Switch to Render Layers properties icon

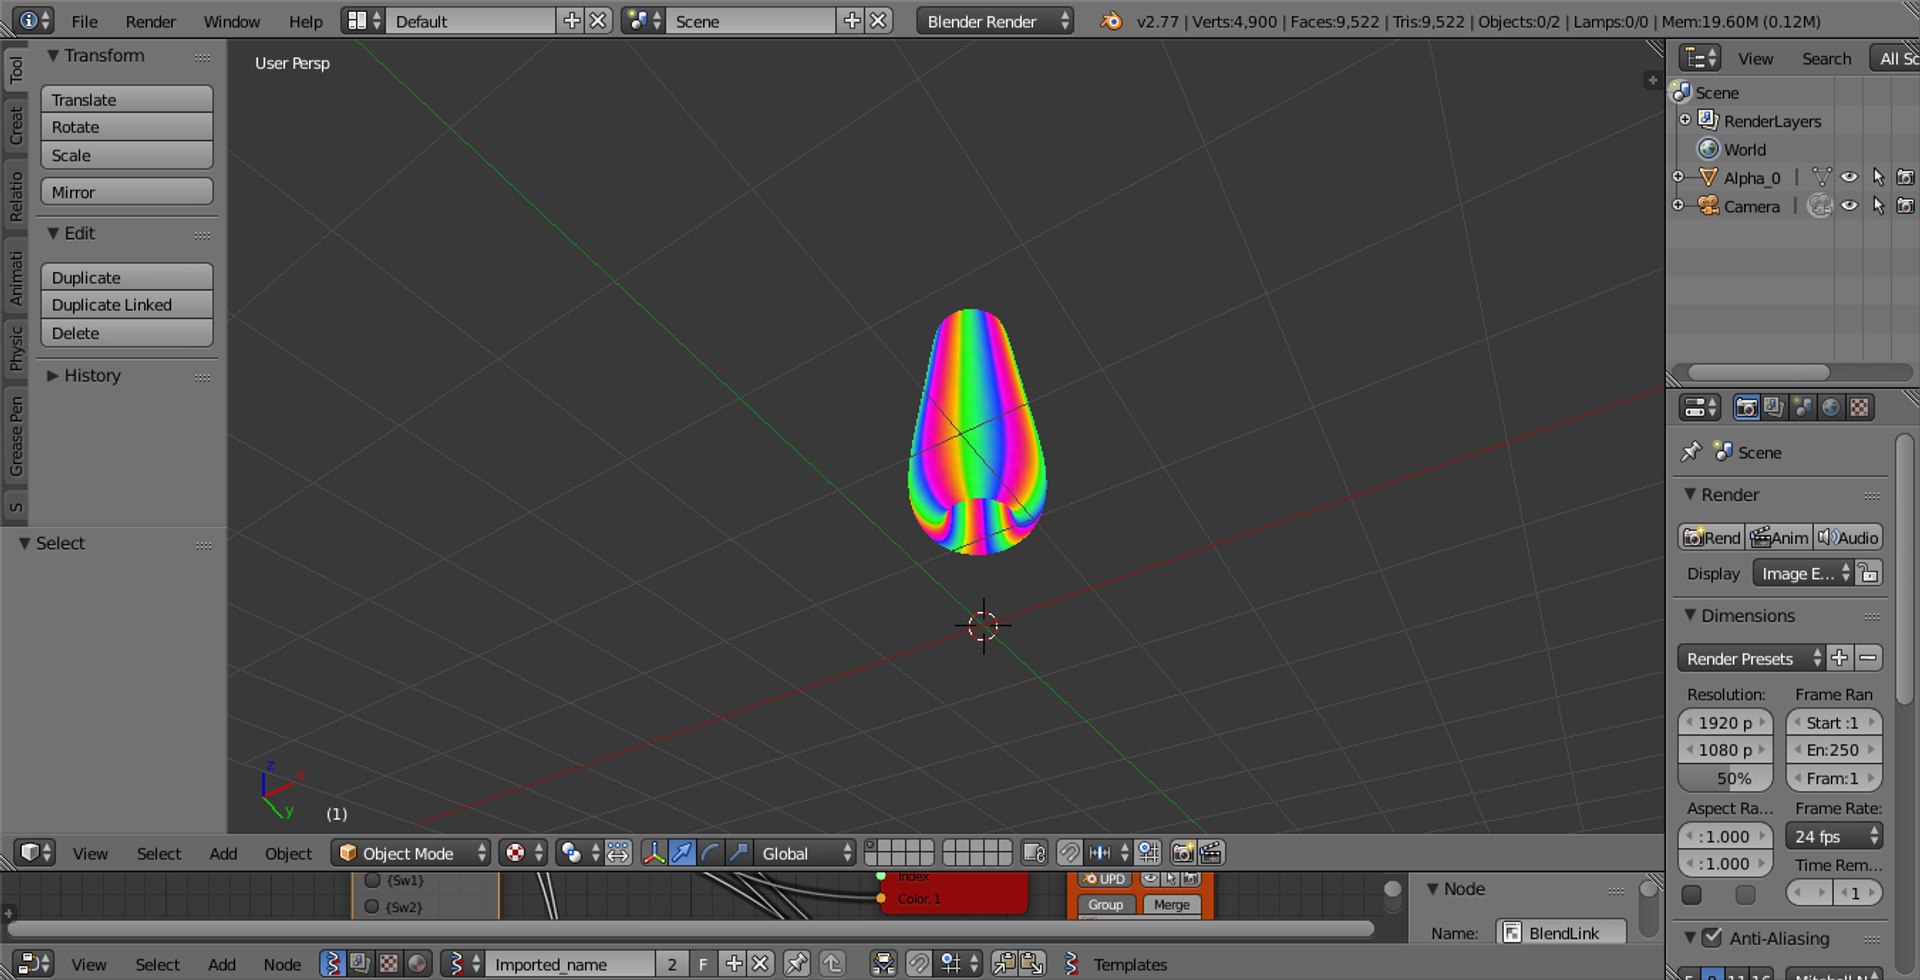tap(1774, 408)
